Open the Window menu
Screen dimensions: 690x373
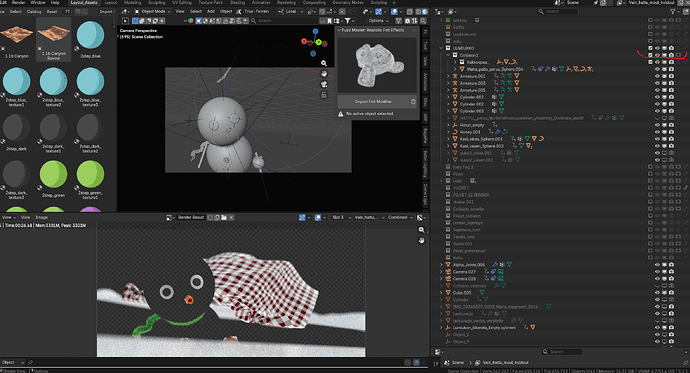click(38, 3)
